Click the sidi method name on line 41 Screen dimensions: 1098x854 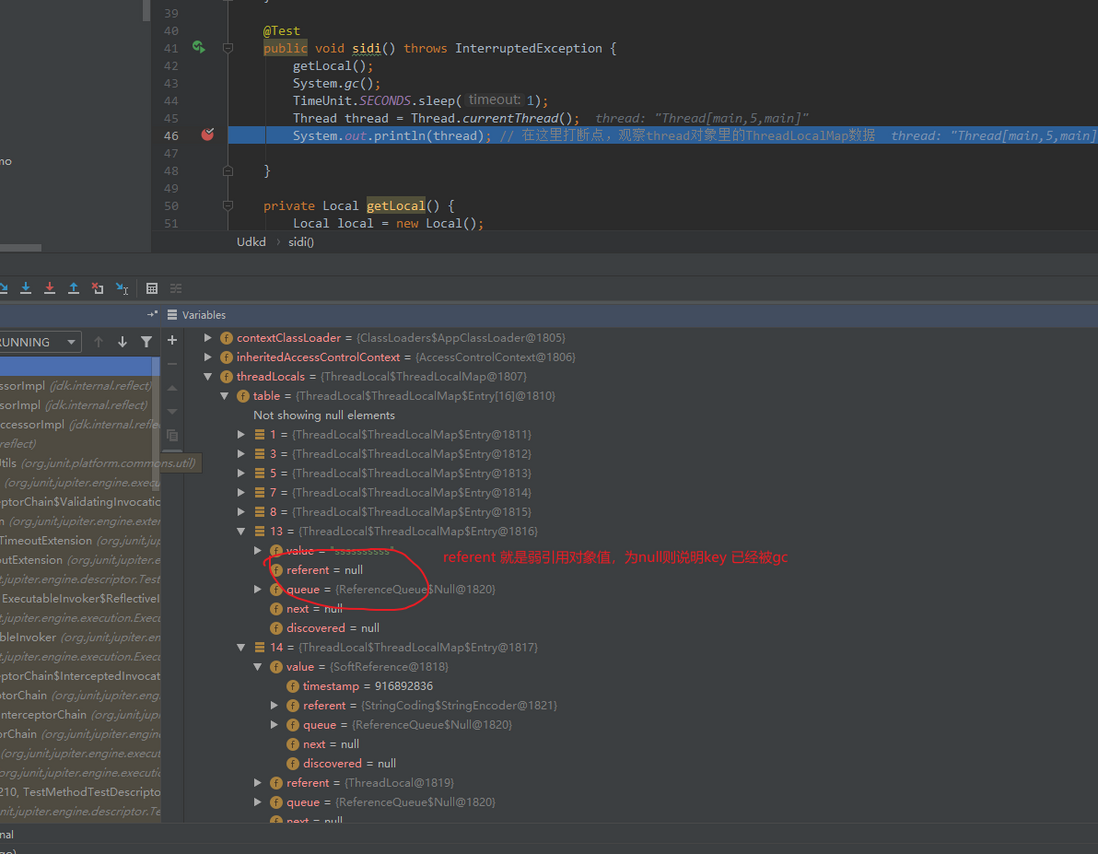point(366,48)
